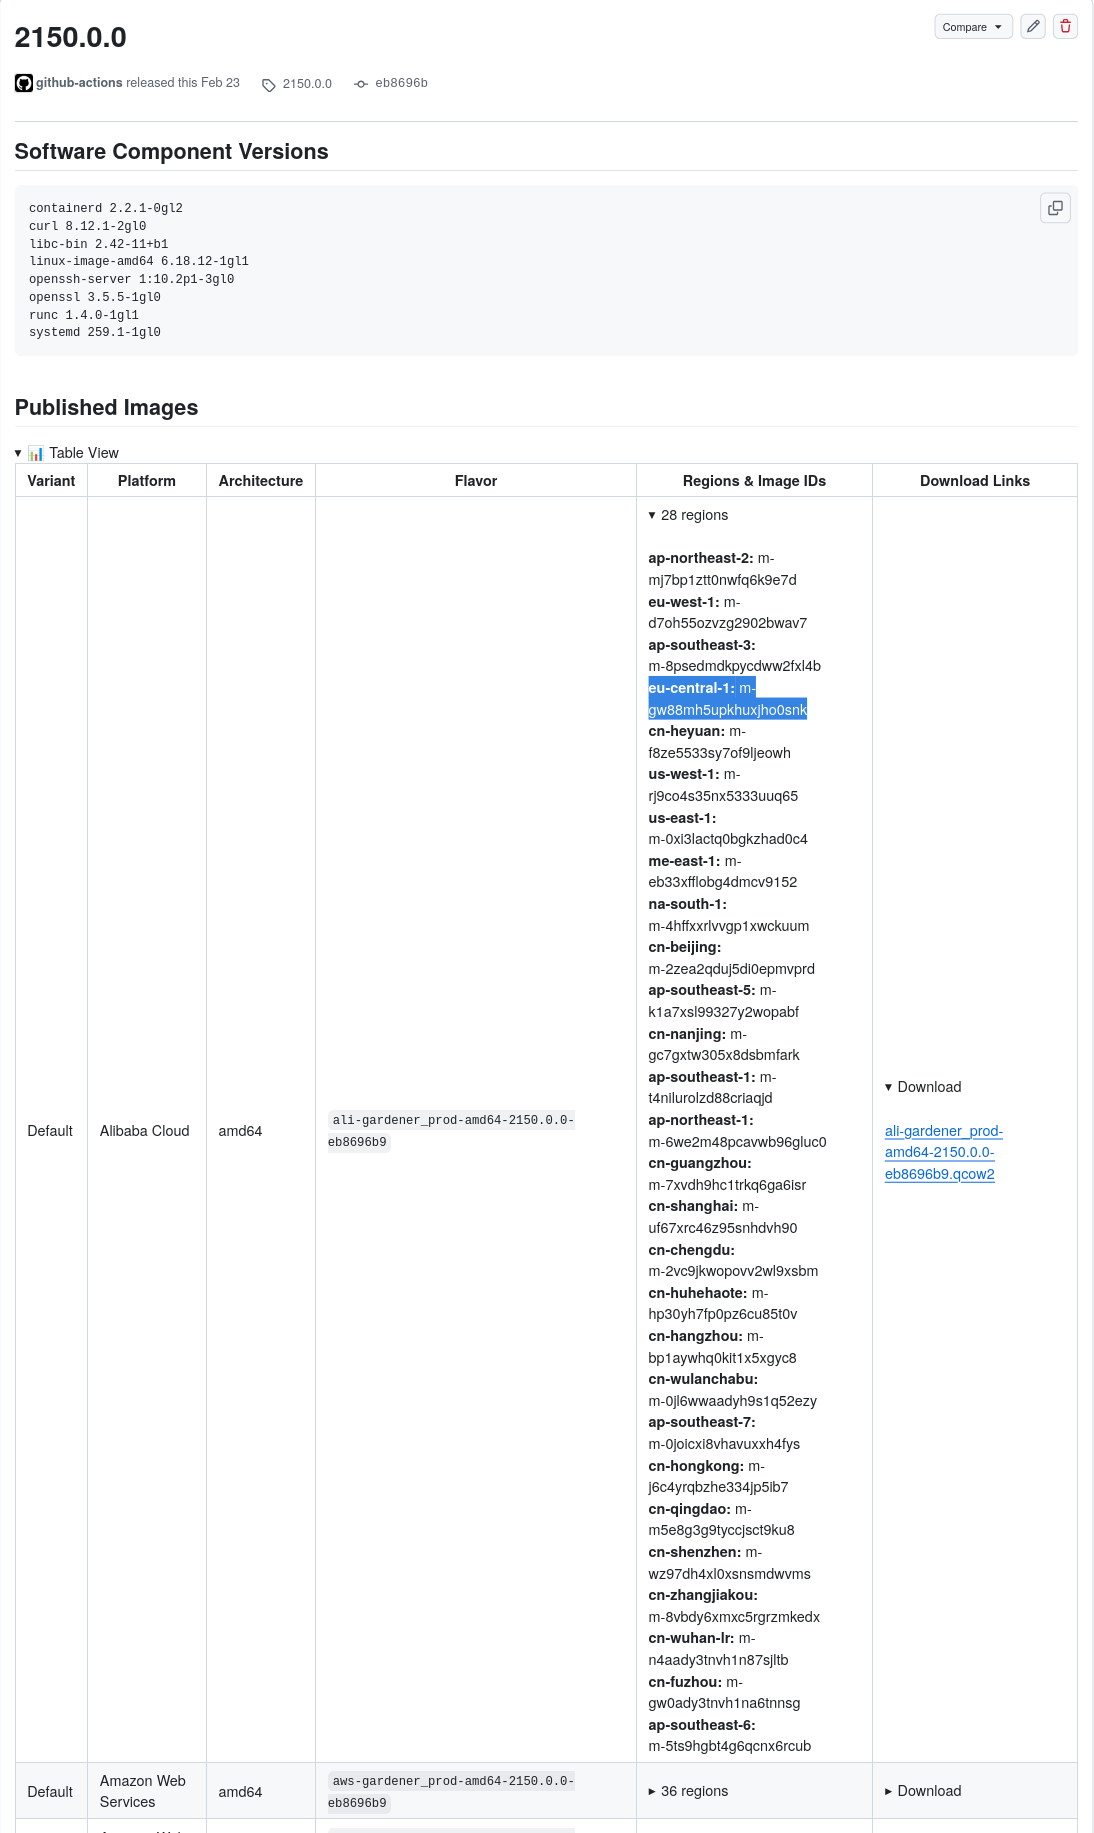1094x1833 pixels.
Task: Click the highlighted eu-central-1 image ID
Action: (x=728, y=699)
